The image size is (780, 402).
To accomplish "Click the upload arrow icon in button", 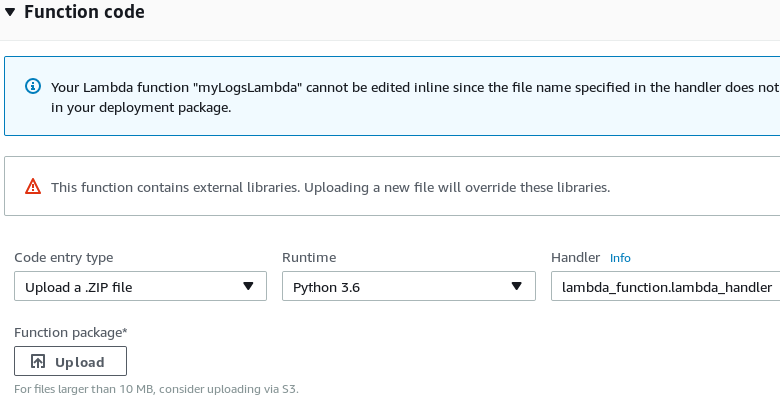I will click(38, 362).
